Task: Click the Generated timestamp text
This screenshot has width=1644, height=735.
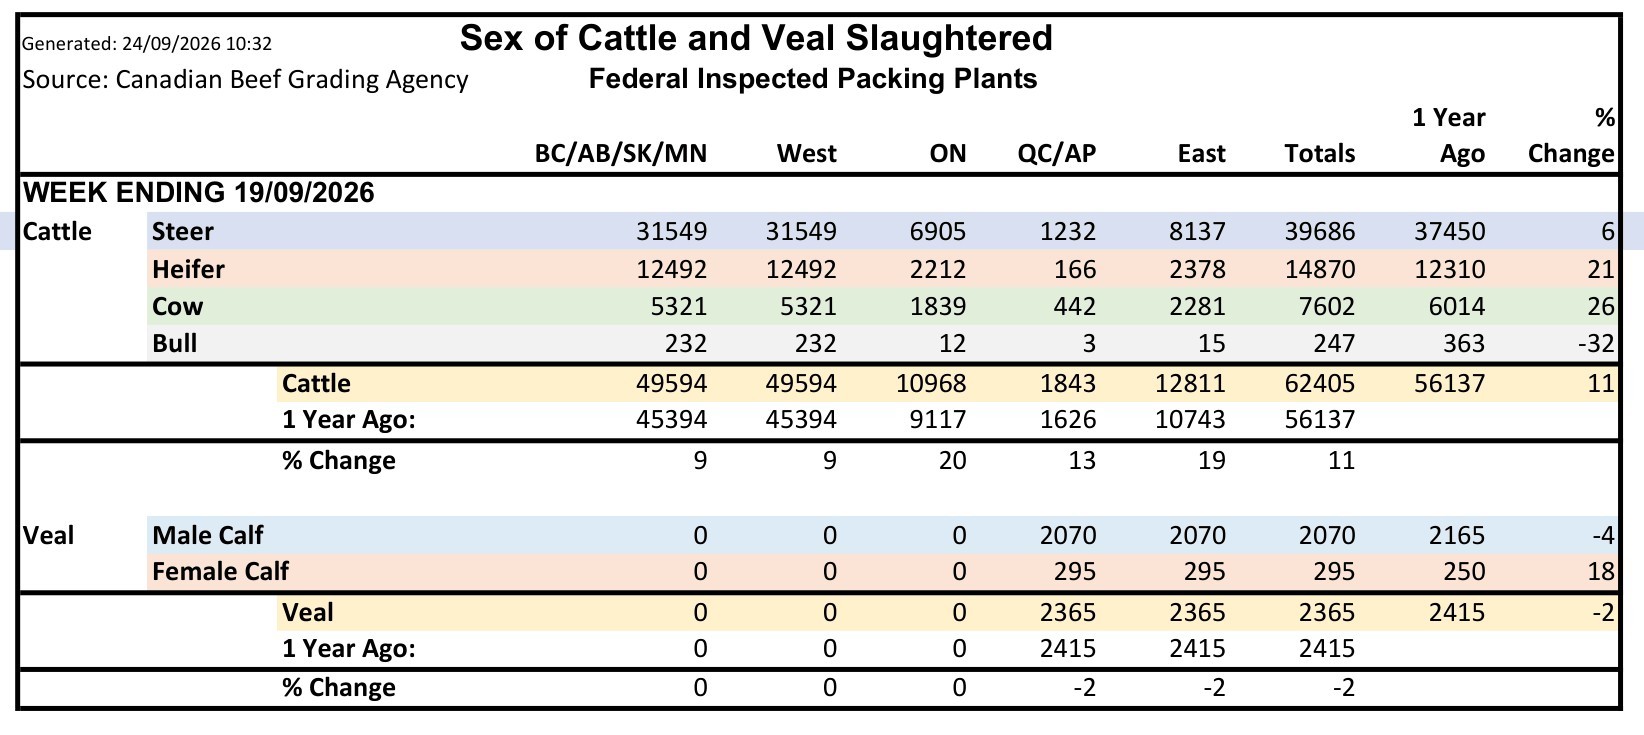Action: (147, 44)
